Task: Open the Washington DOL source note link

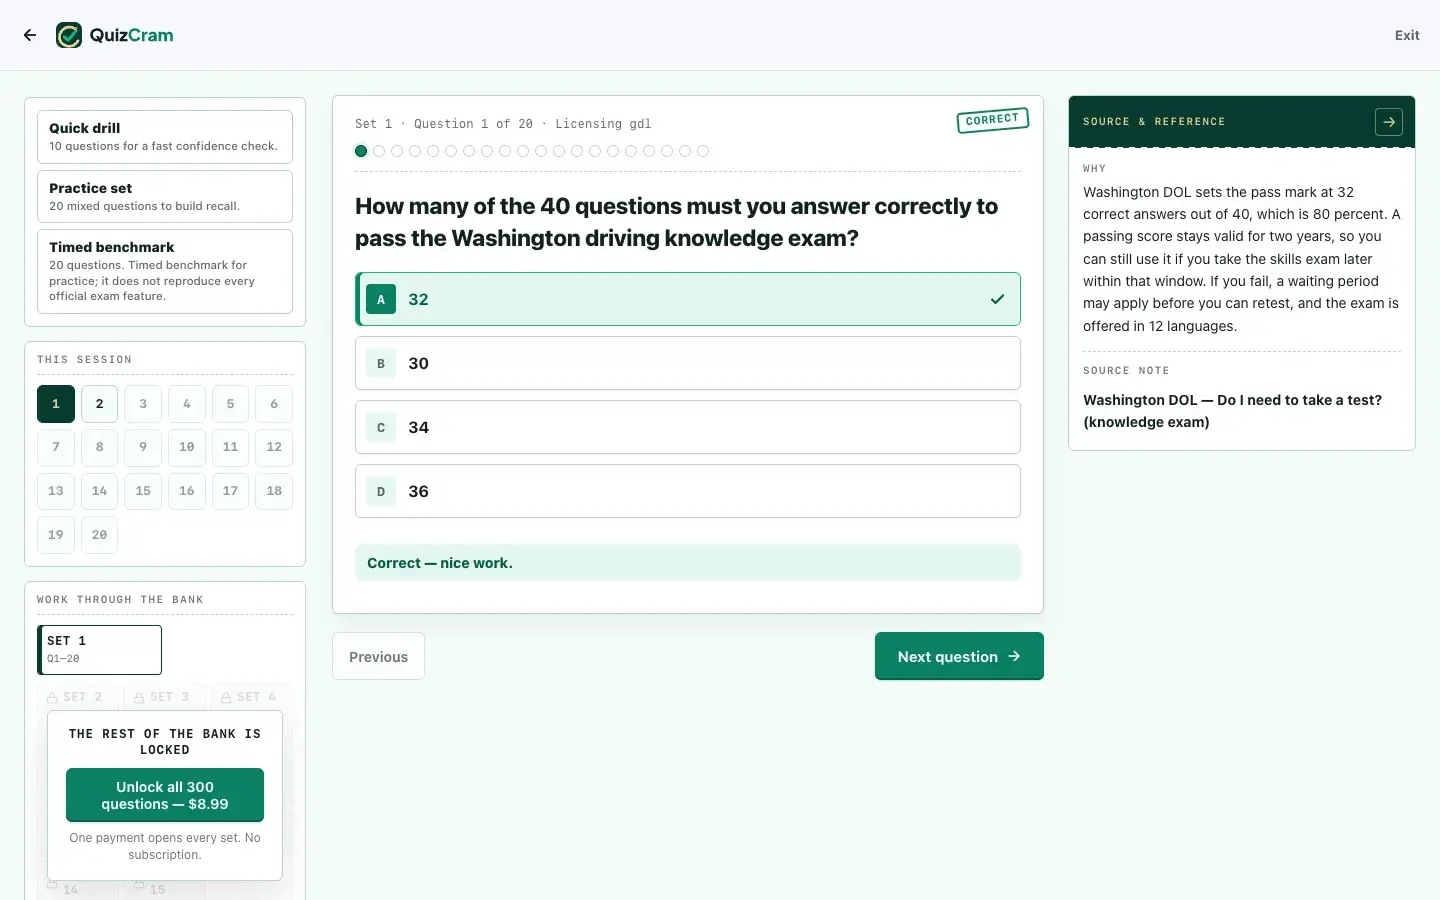Action: coord(1232,411)
